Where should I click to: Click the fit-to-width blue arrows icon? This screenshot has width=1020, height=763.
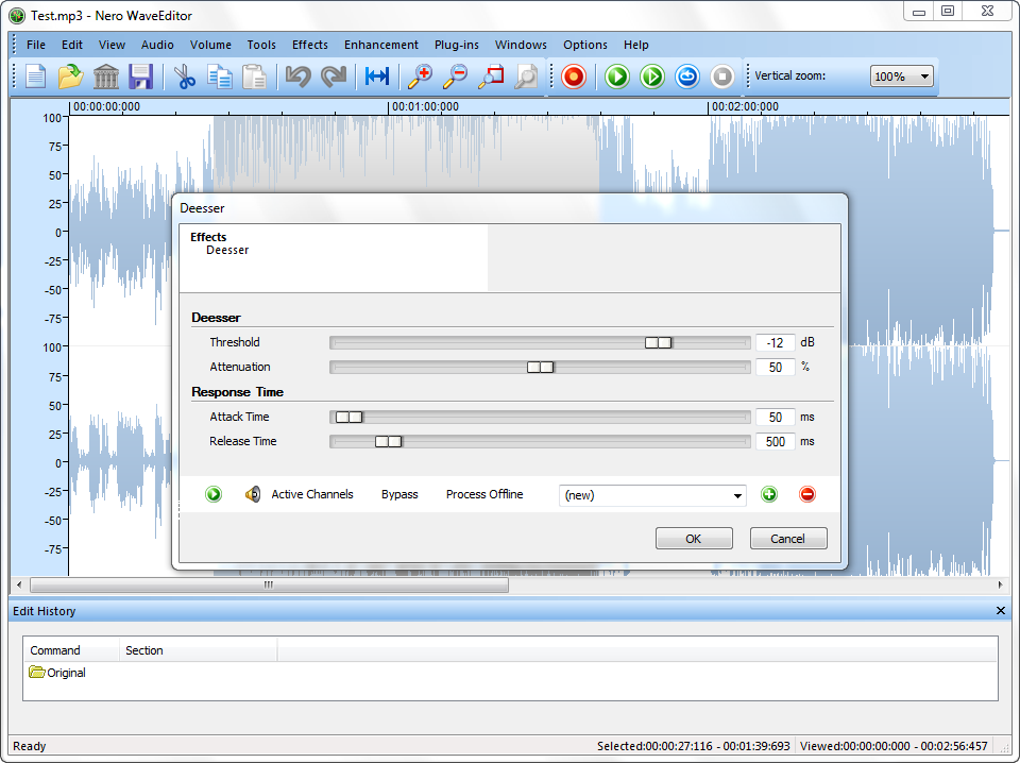[377, 77]
